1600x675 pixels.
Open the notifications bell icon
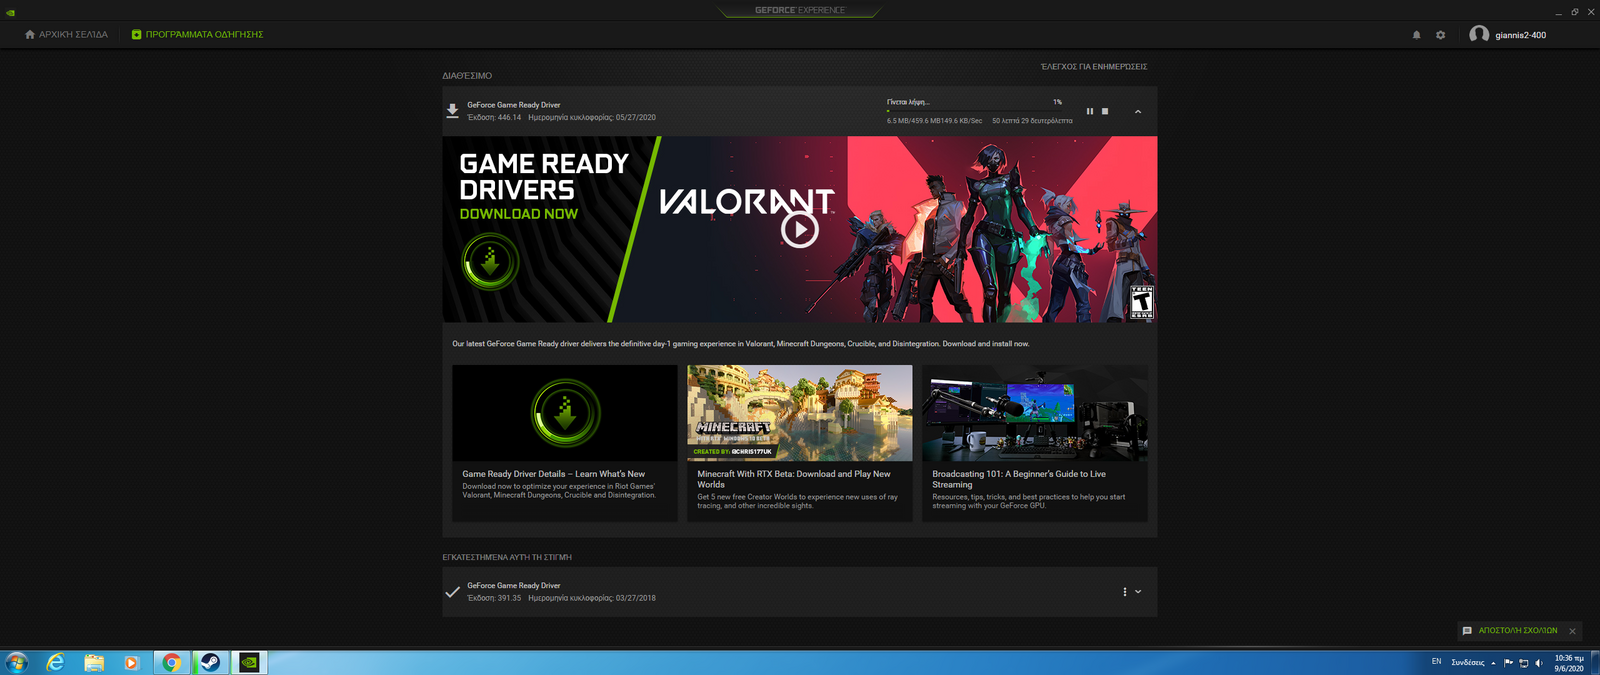[1416, 35]
